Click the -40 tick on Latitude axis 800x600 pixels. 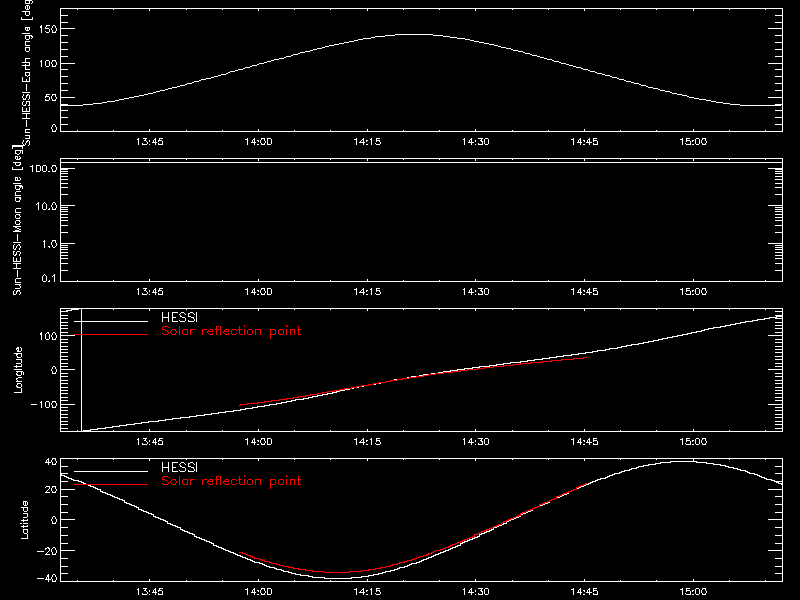point(47,578)
